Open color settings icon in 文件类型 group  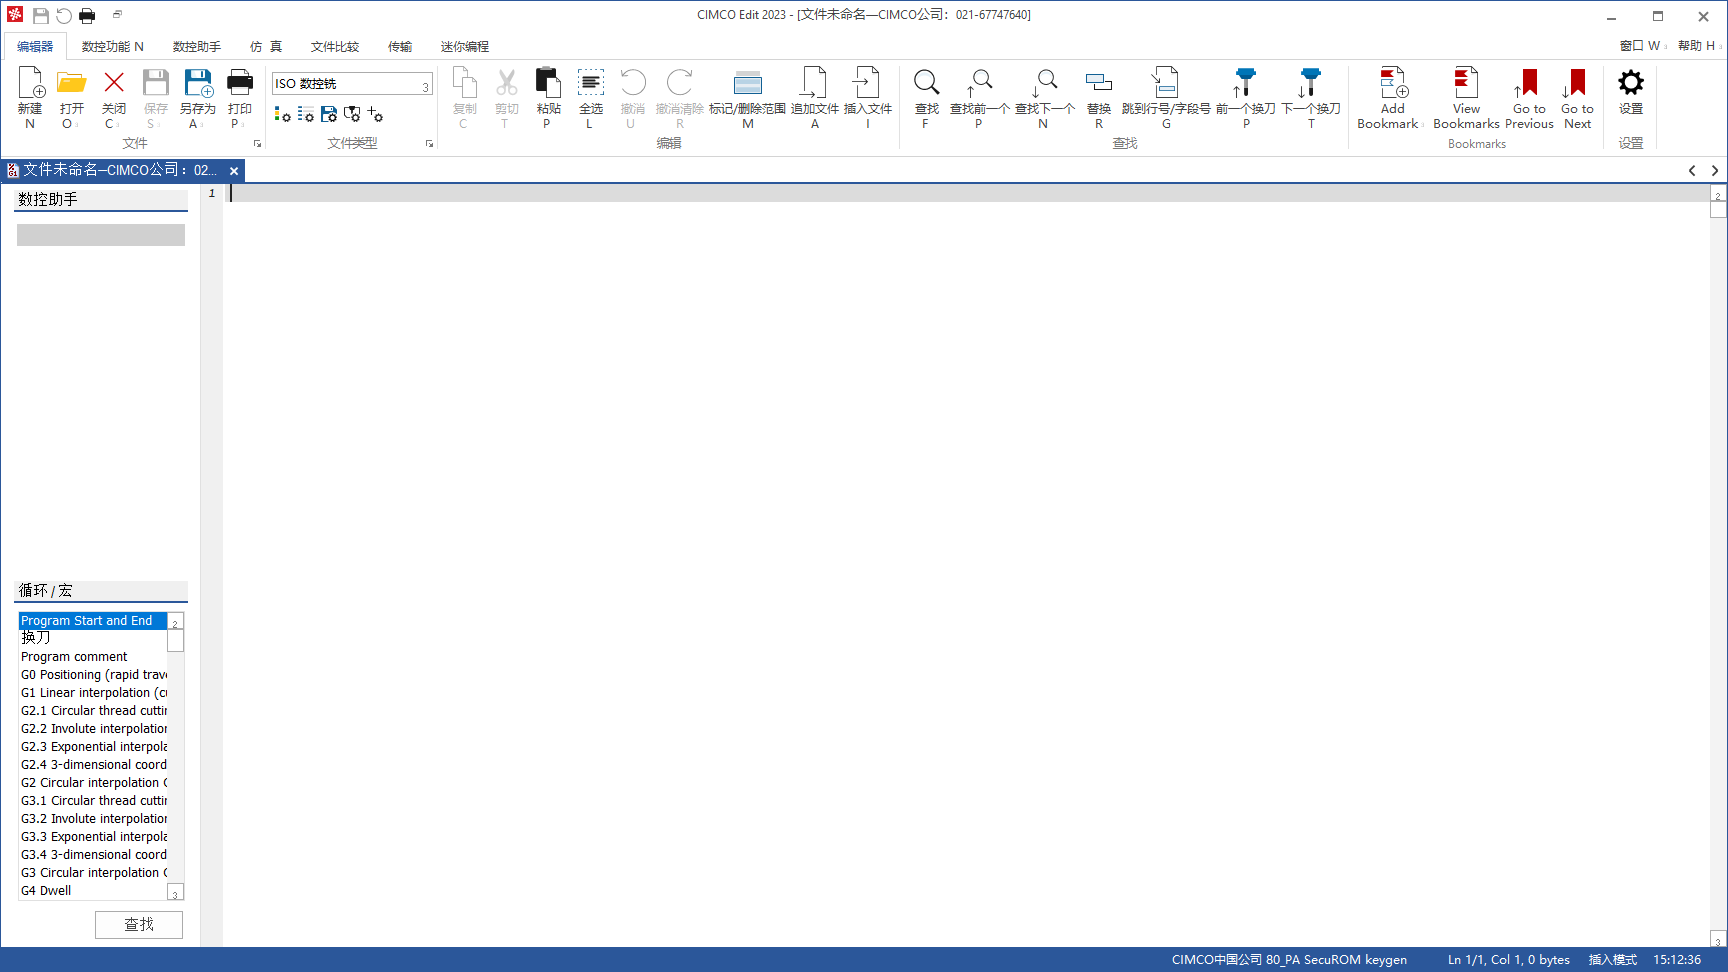click(x=283, y=115)
